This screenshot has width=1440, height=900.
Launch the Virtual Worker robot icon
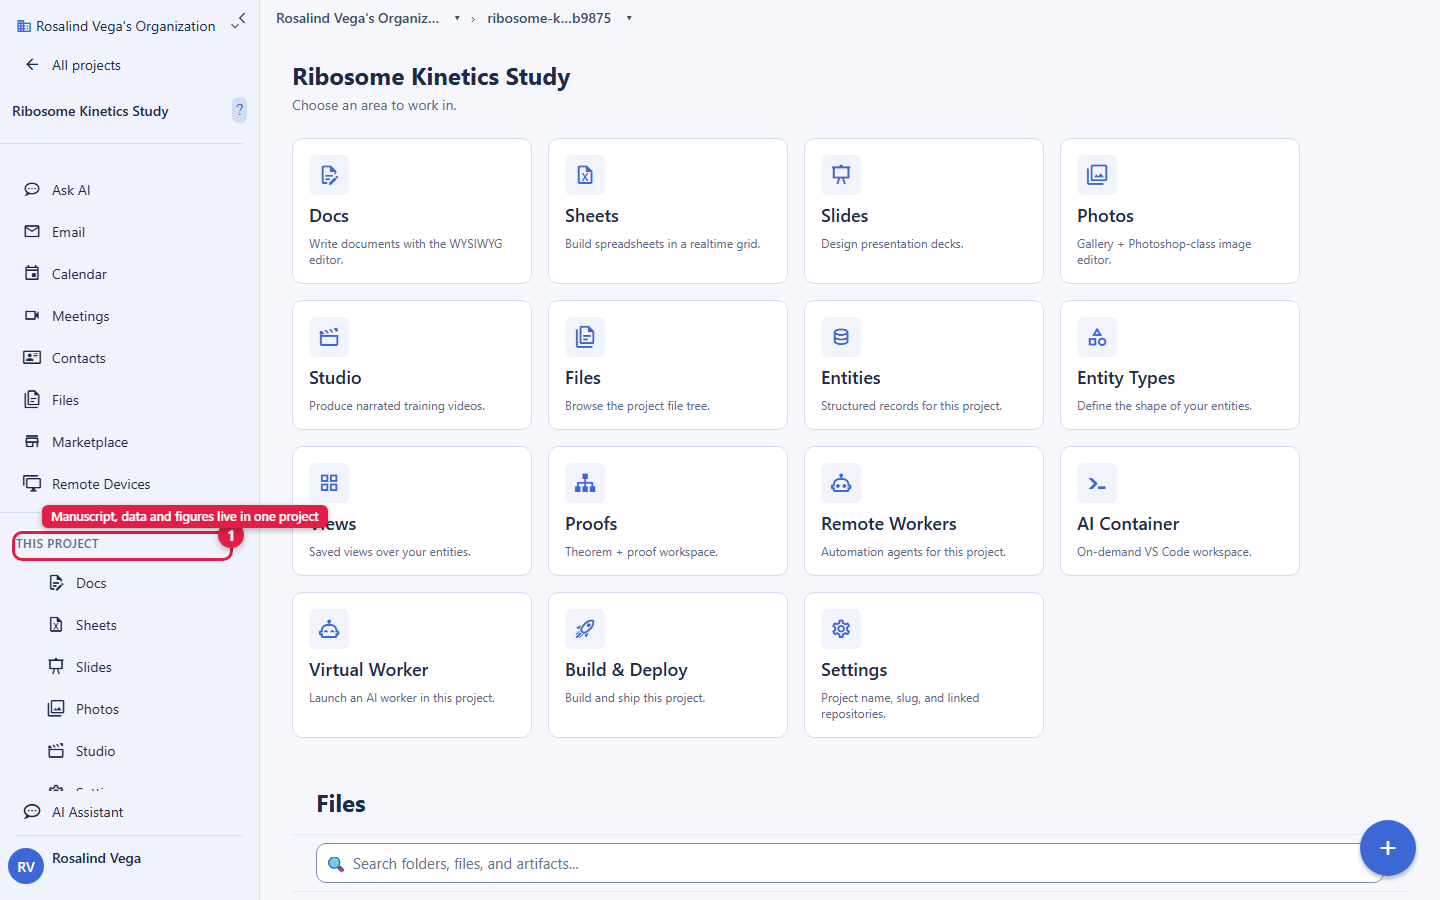[329, 629]
